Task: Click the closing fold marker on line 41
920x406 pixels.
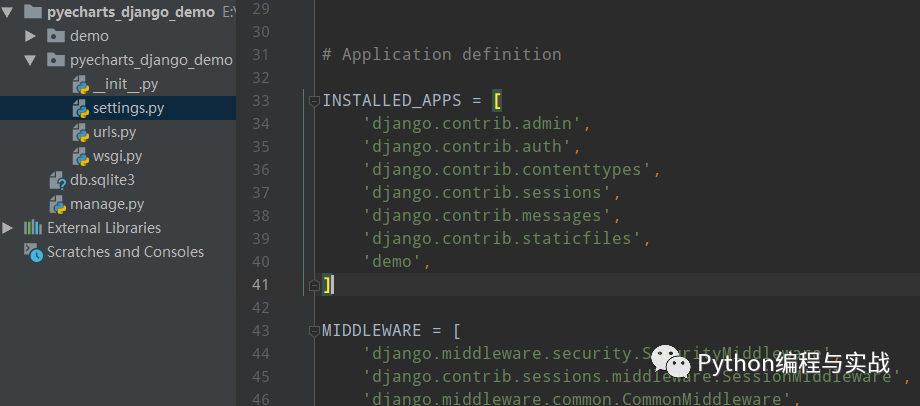Action: tap(314, 285)
